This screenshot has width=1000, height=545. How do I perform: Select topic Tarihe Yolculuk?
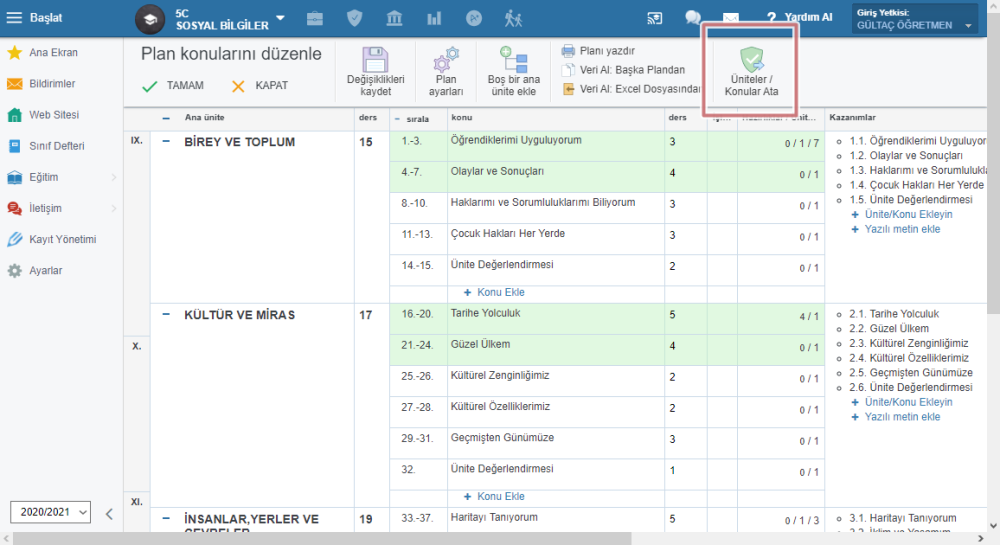click(485, 313)
